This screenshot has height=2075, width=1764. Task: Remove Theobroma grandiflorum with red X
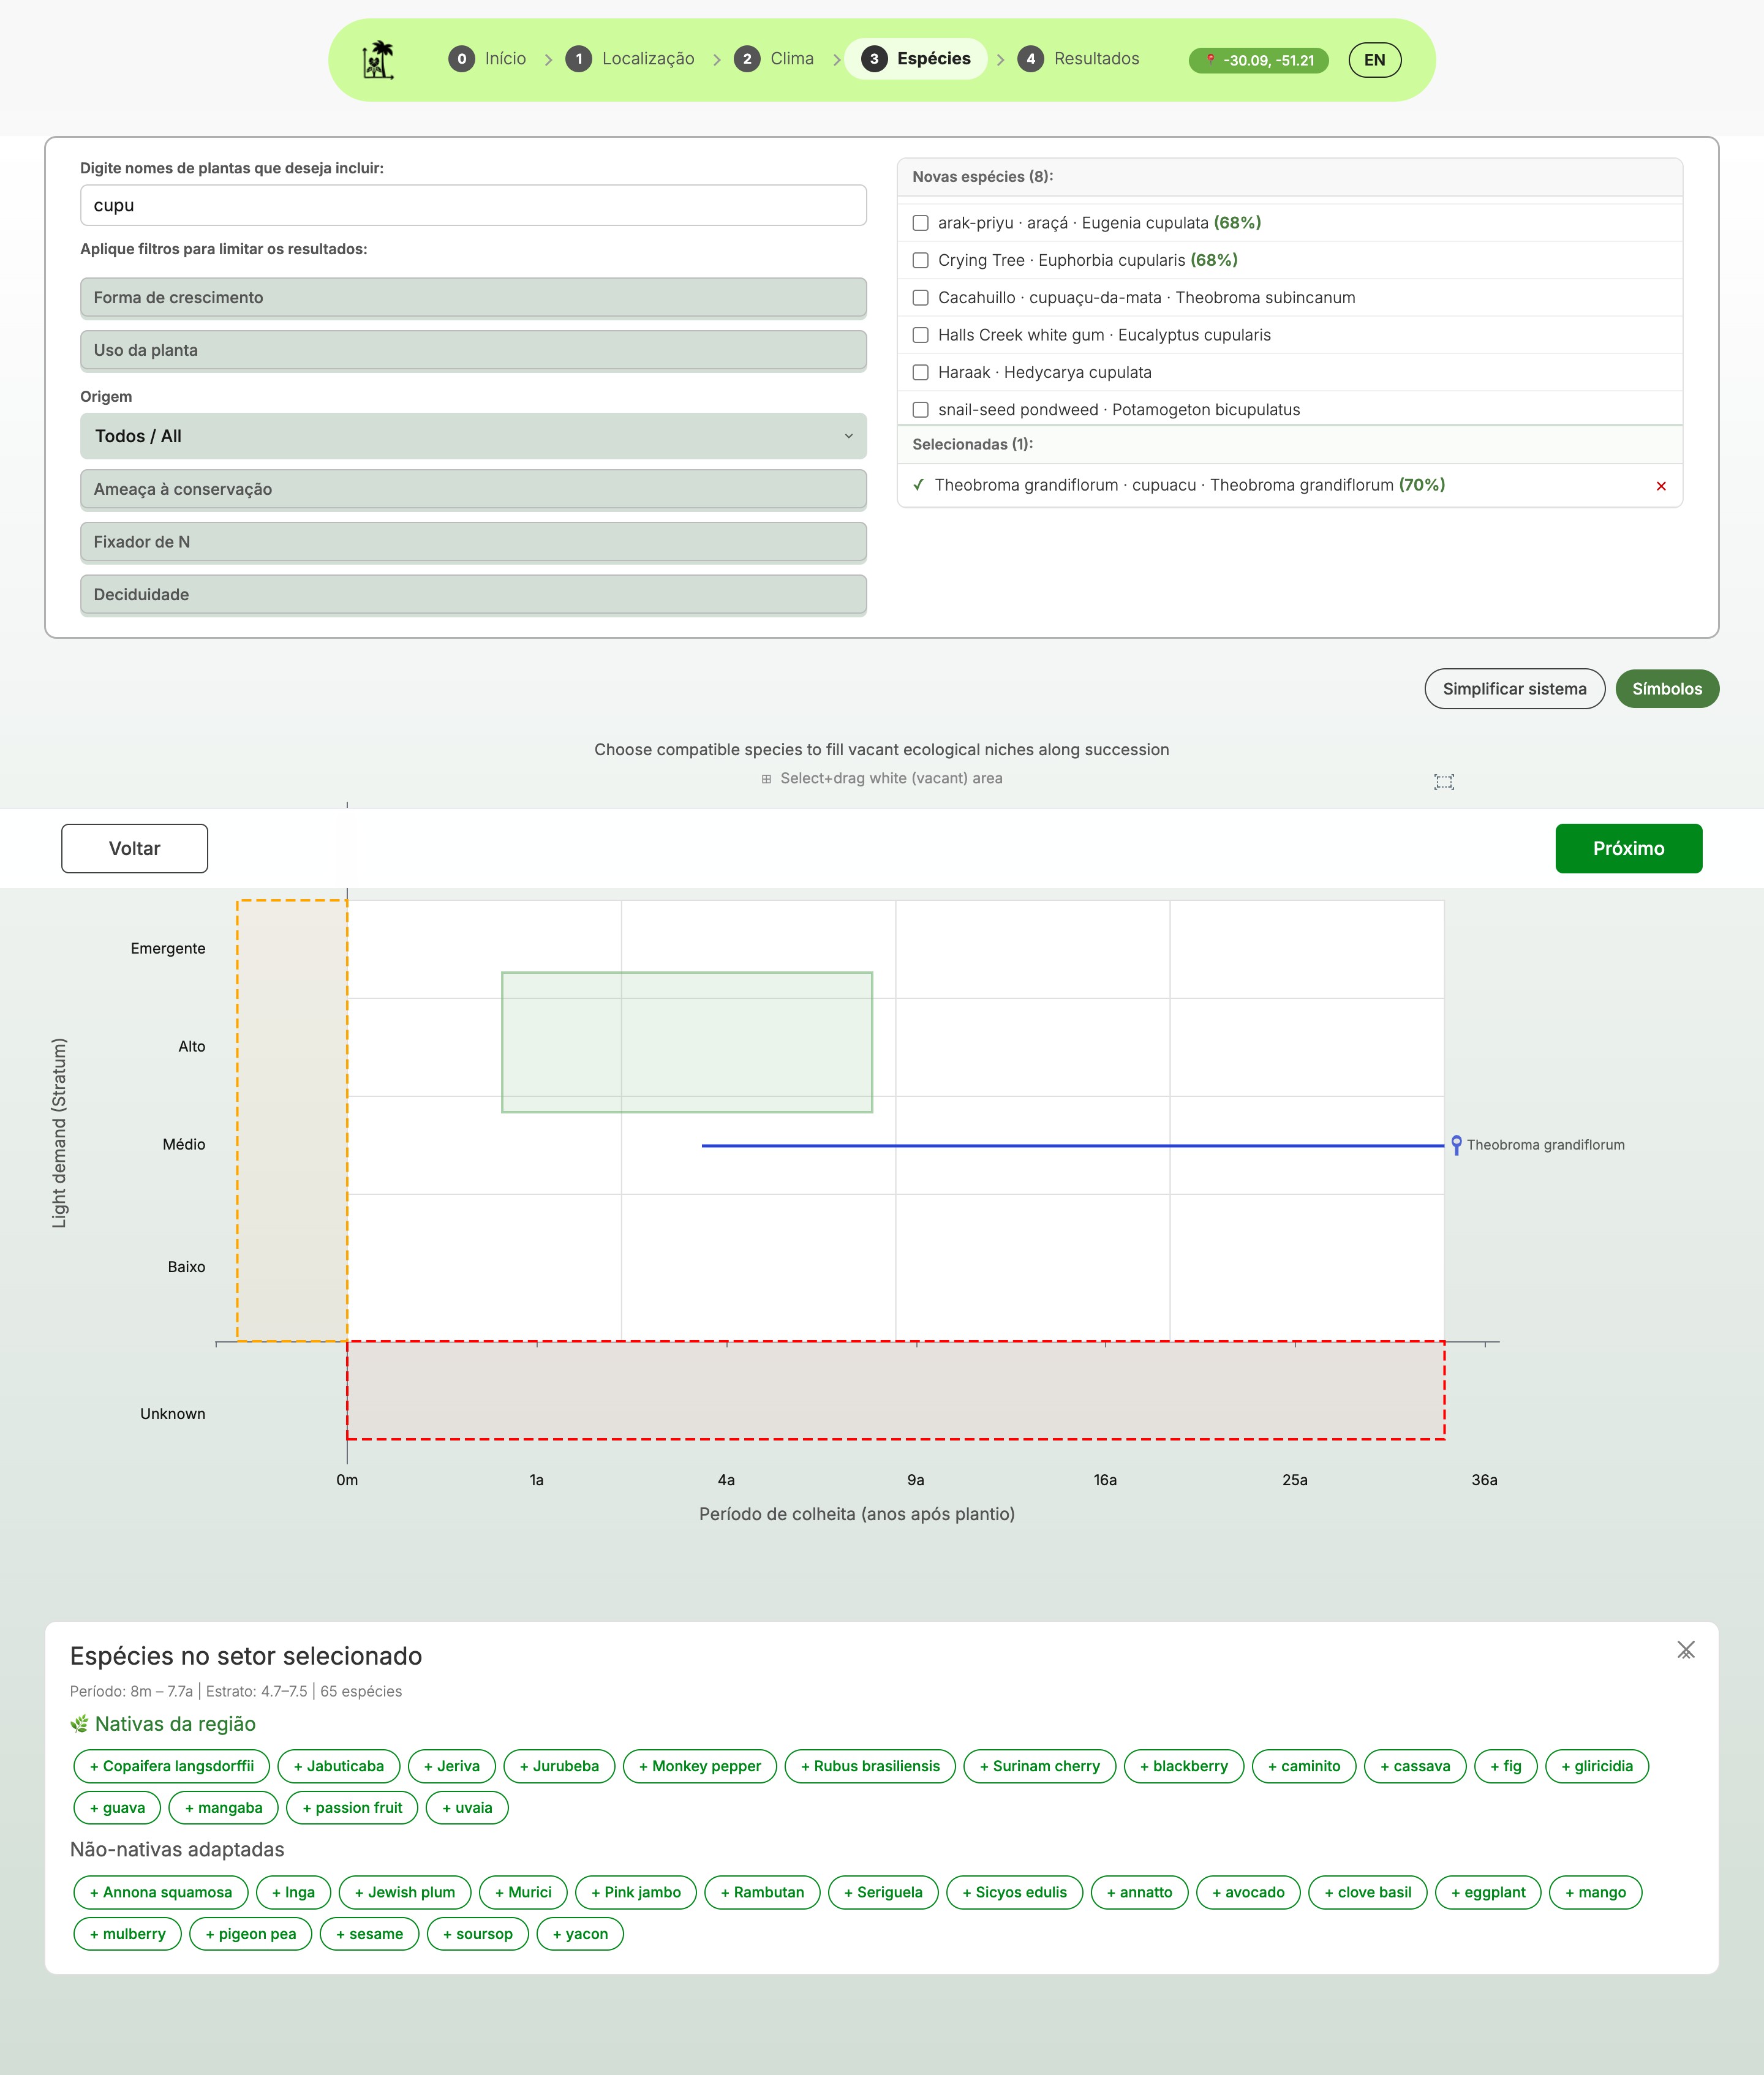(x=1660, y=486)
